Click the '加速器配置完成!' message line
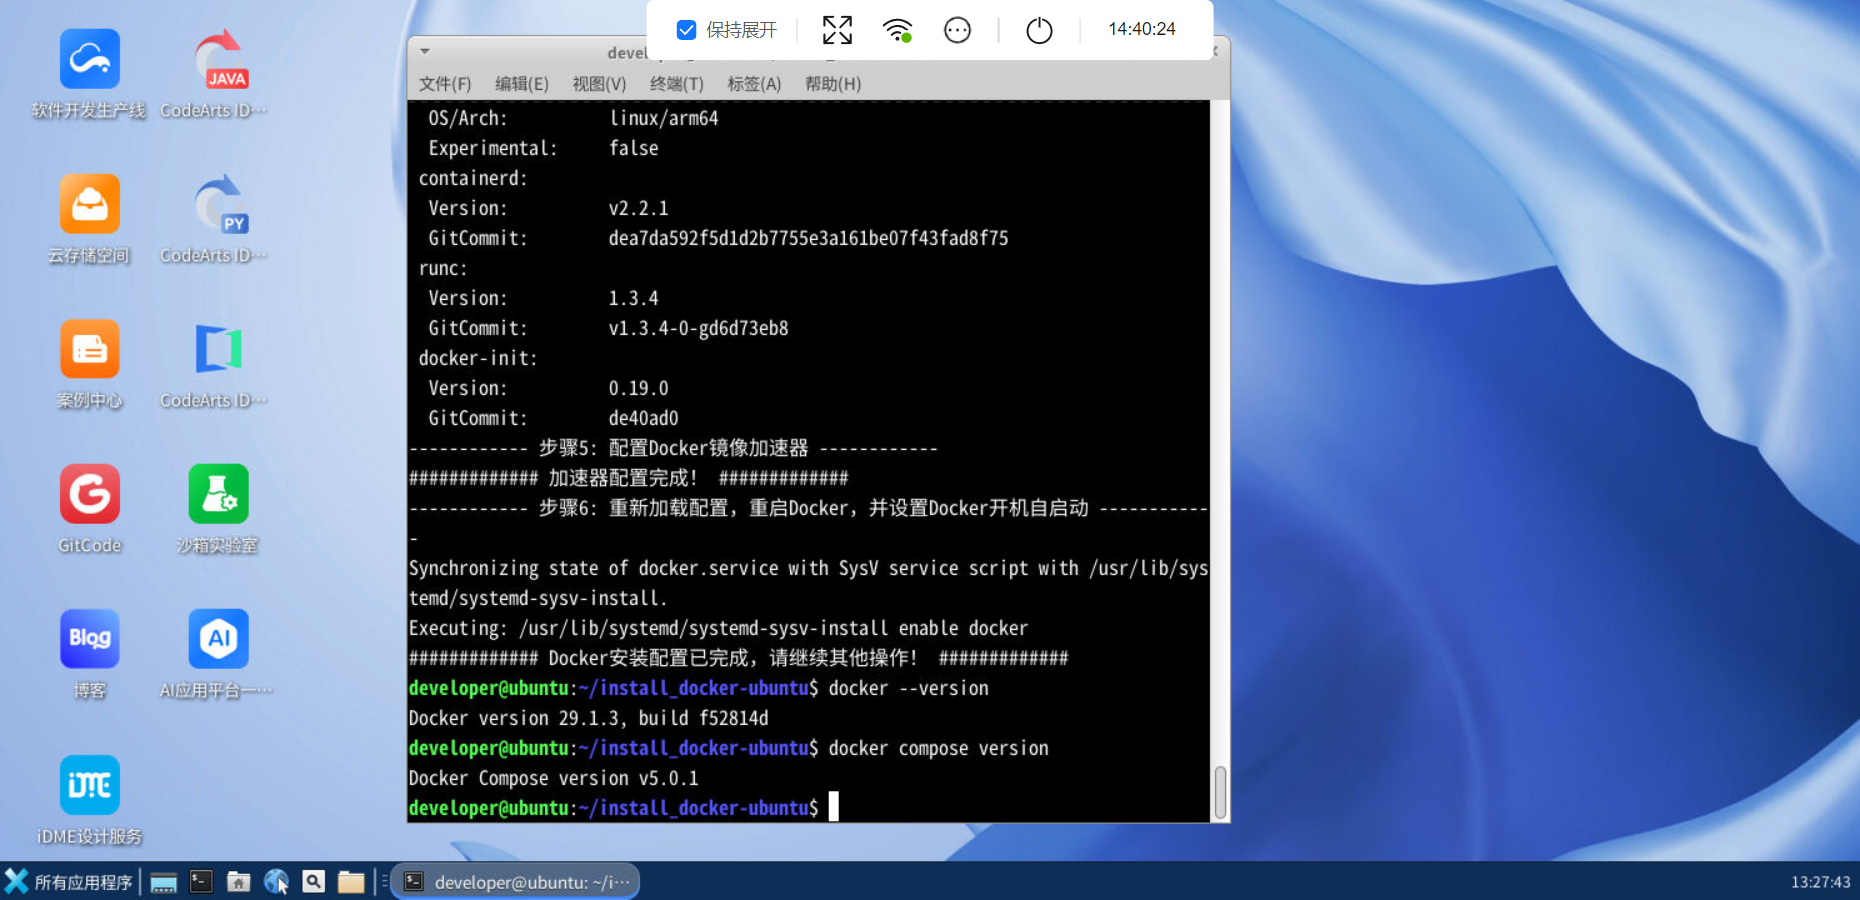Viewport: 1860px width, 900px height. [628, 478]
